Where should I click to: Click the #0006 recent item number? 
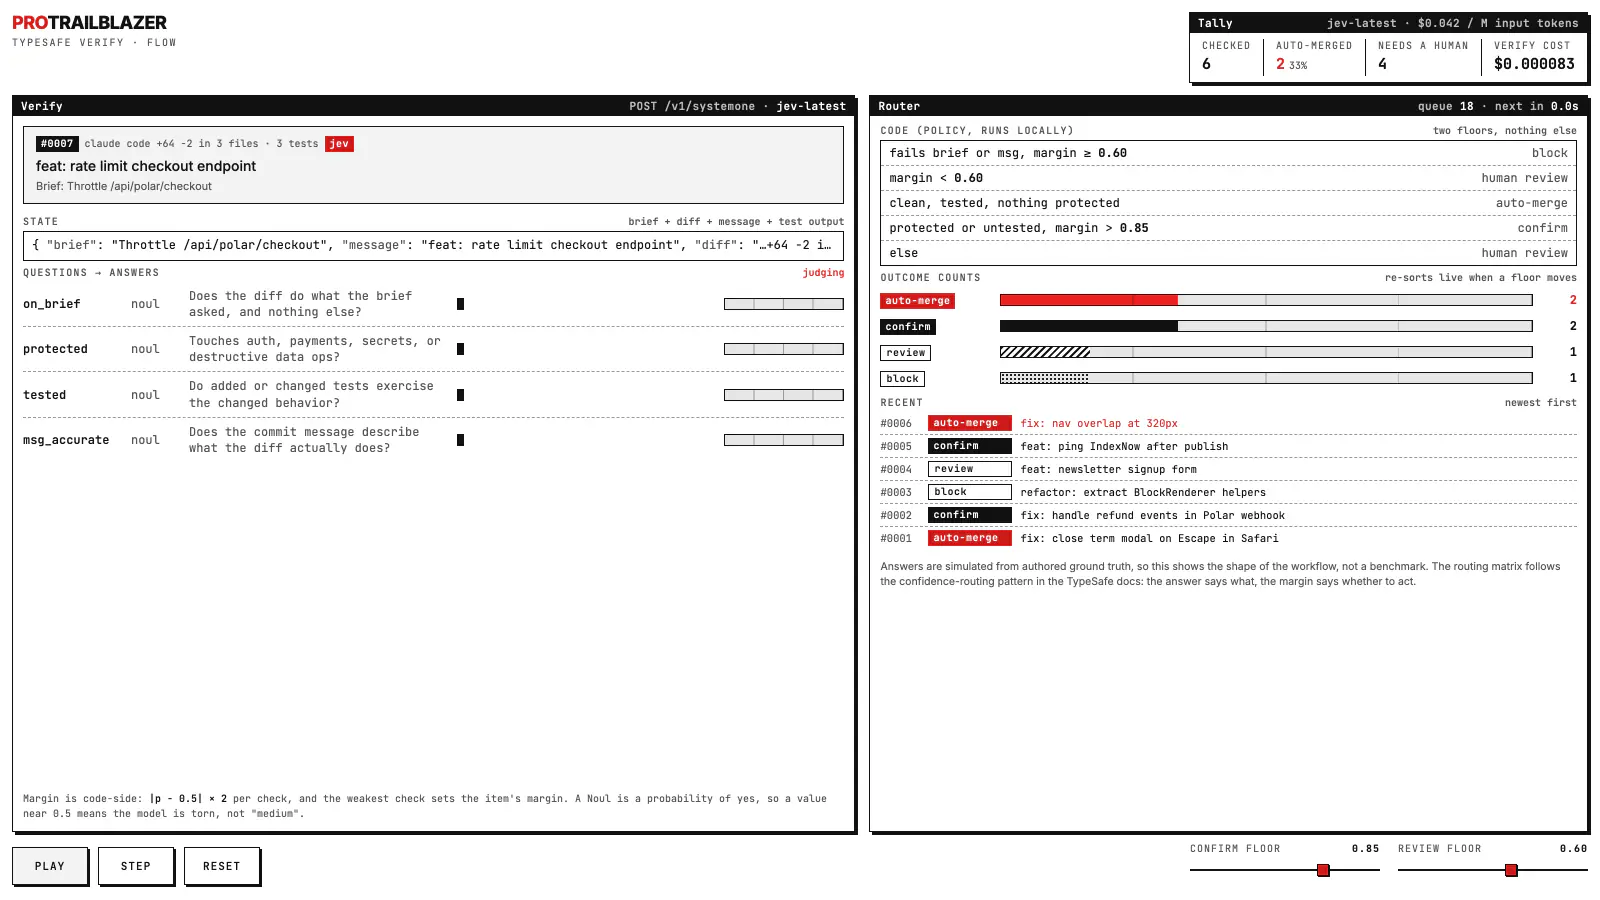click(896, 424)
